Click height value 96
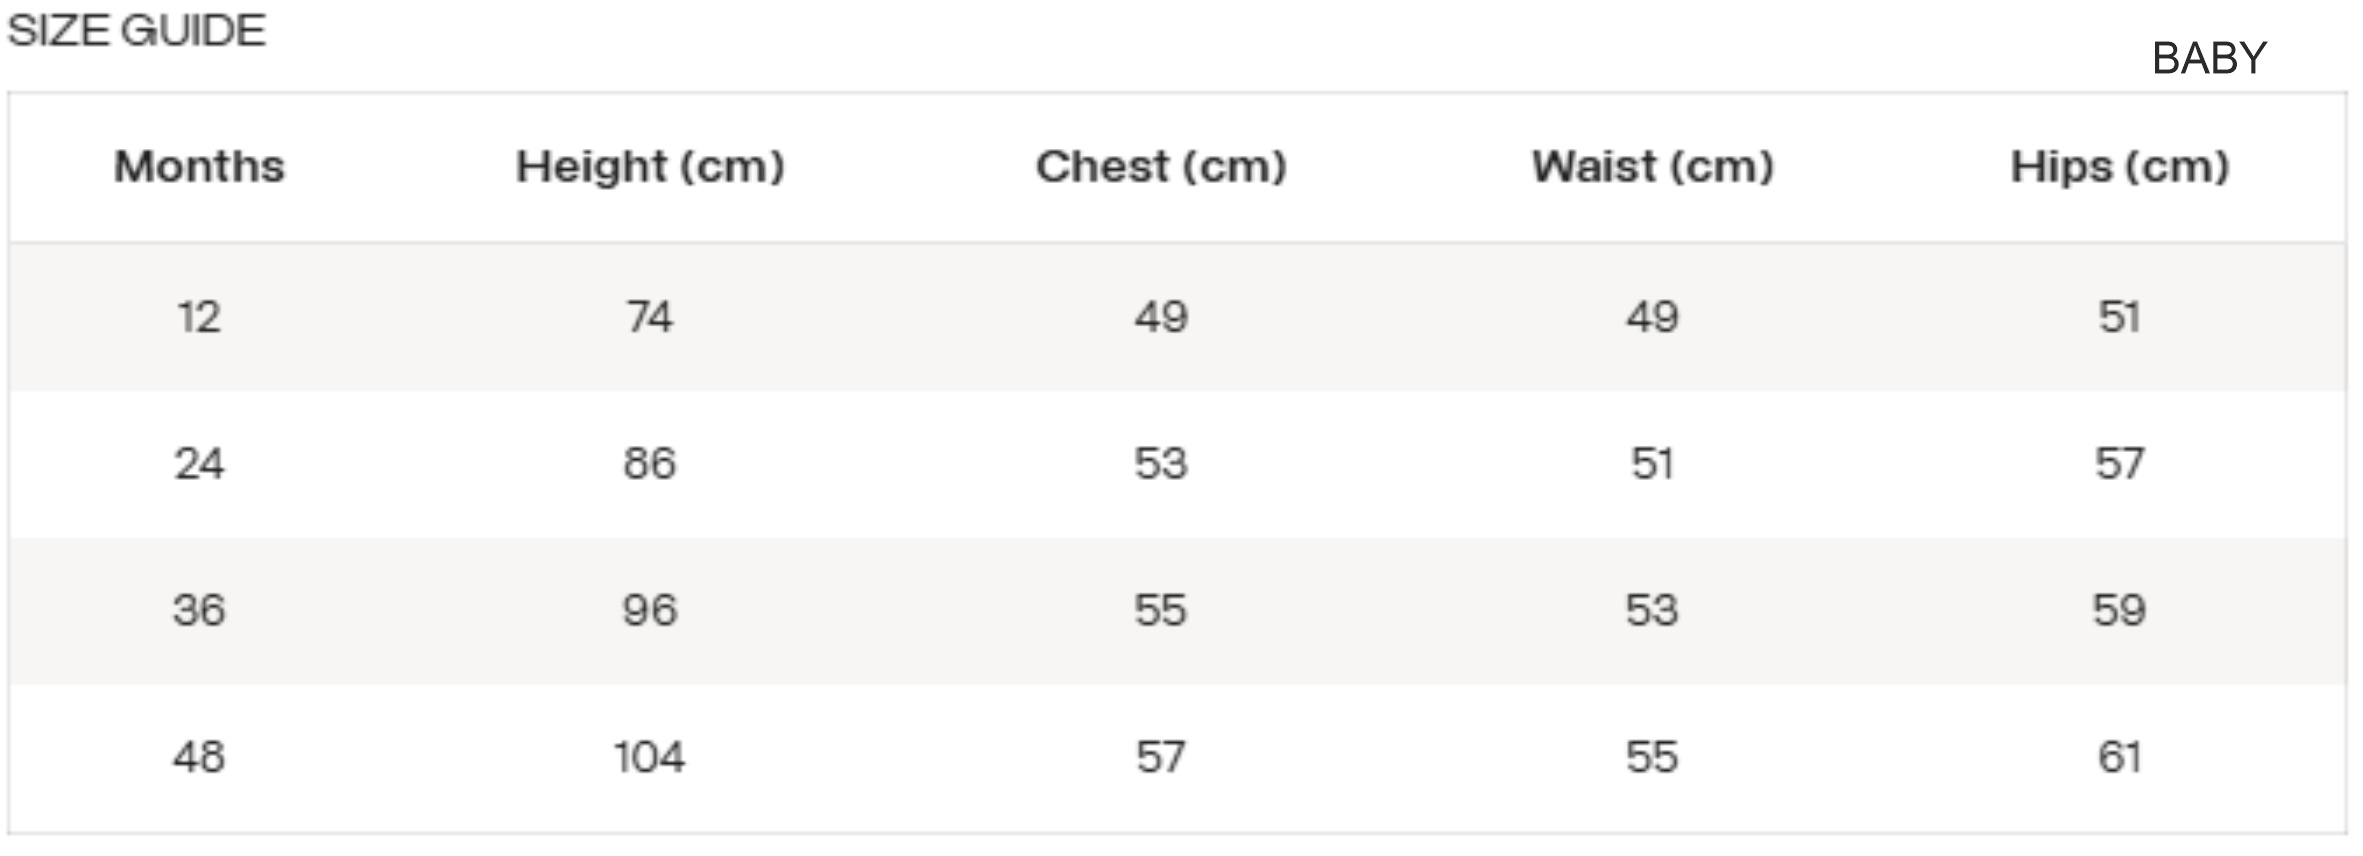This screenshot has width=2363, height=856. (650, 610)
